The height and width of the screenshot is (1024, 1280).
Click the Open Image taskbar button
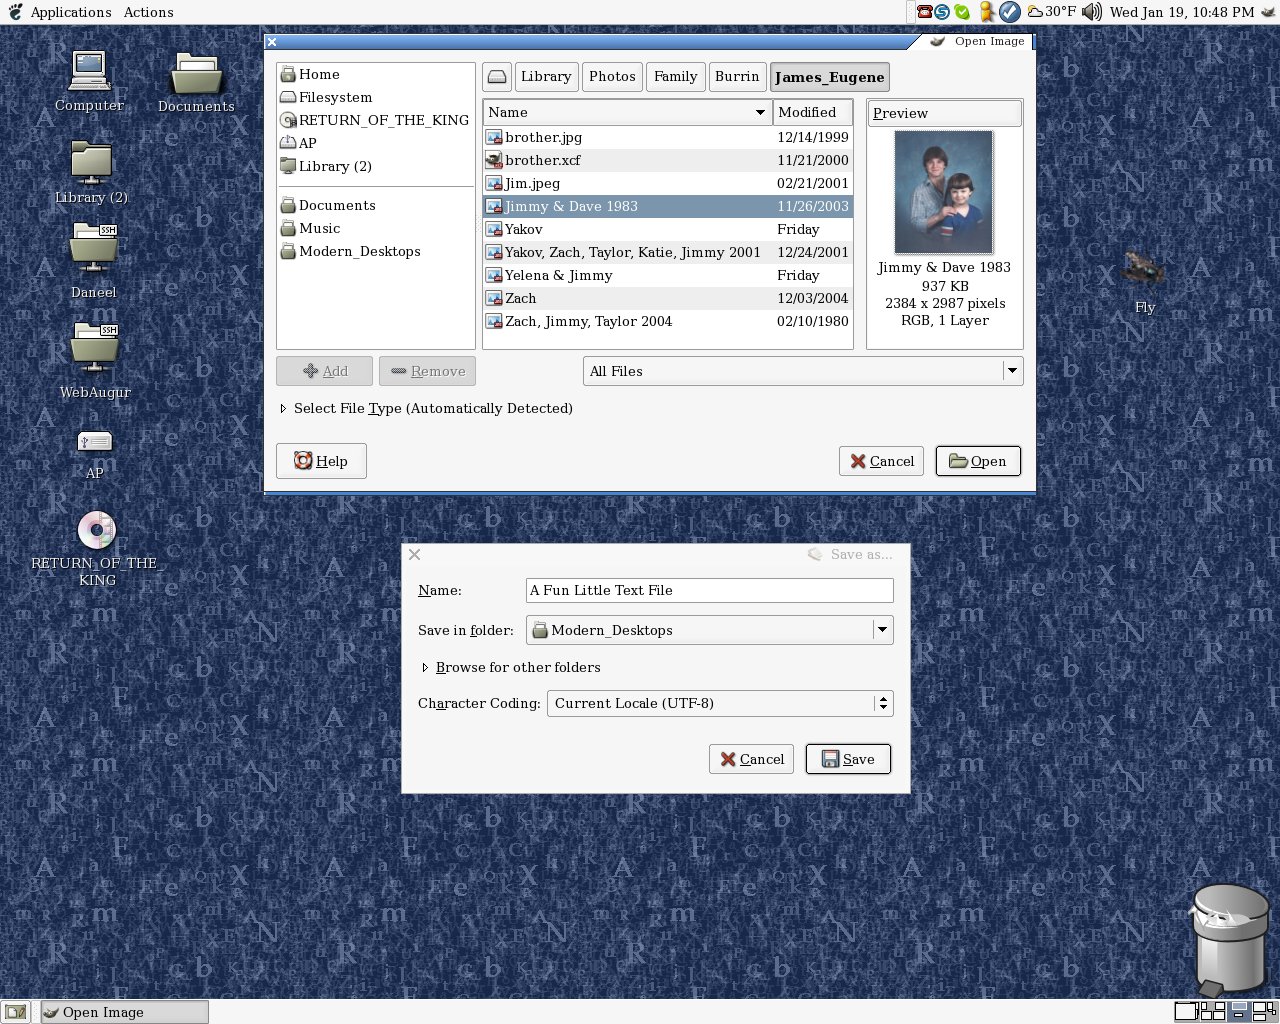tap(124, 1012)
